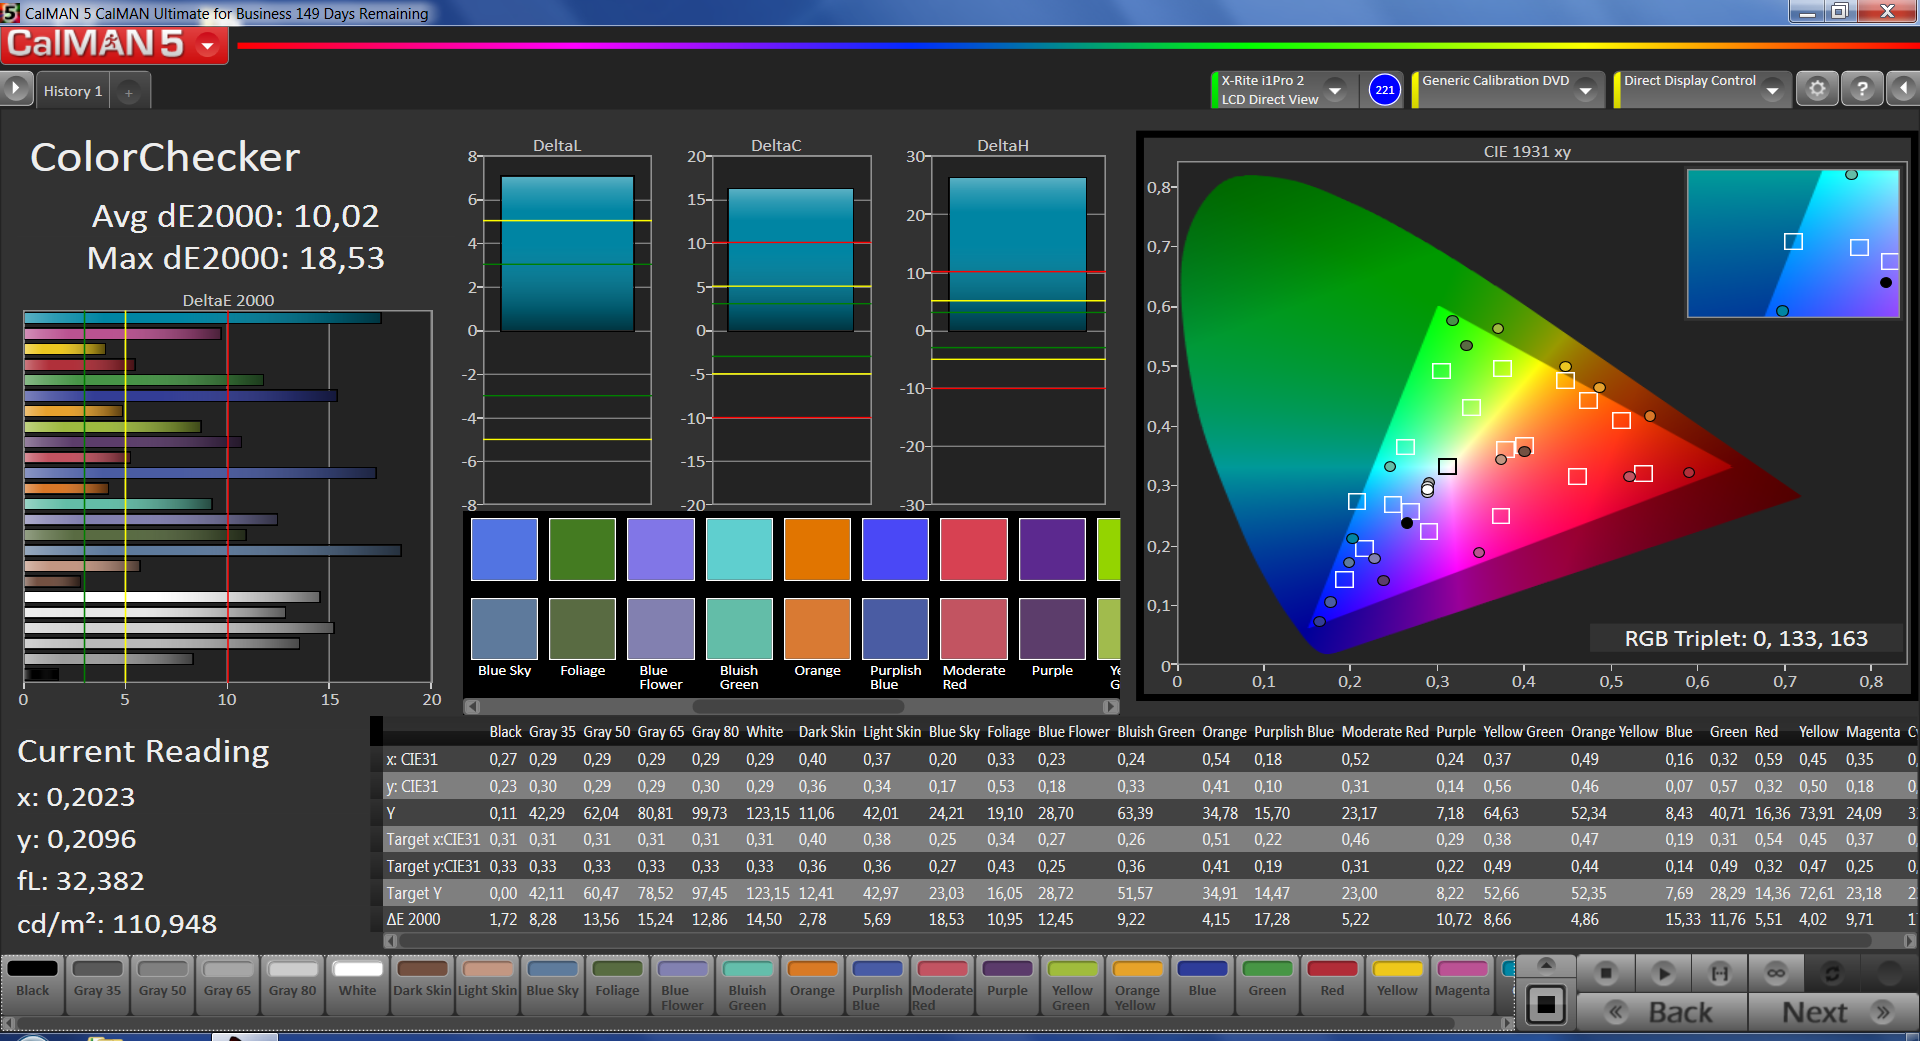Click the cd/m²: 110,948 reading
Viewport: 1920px width, 1041px height.
point(117,923)
